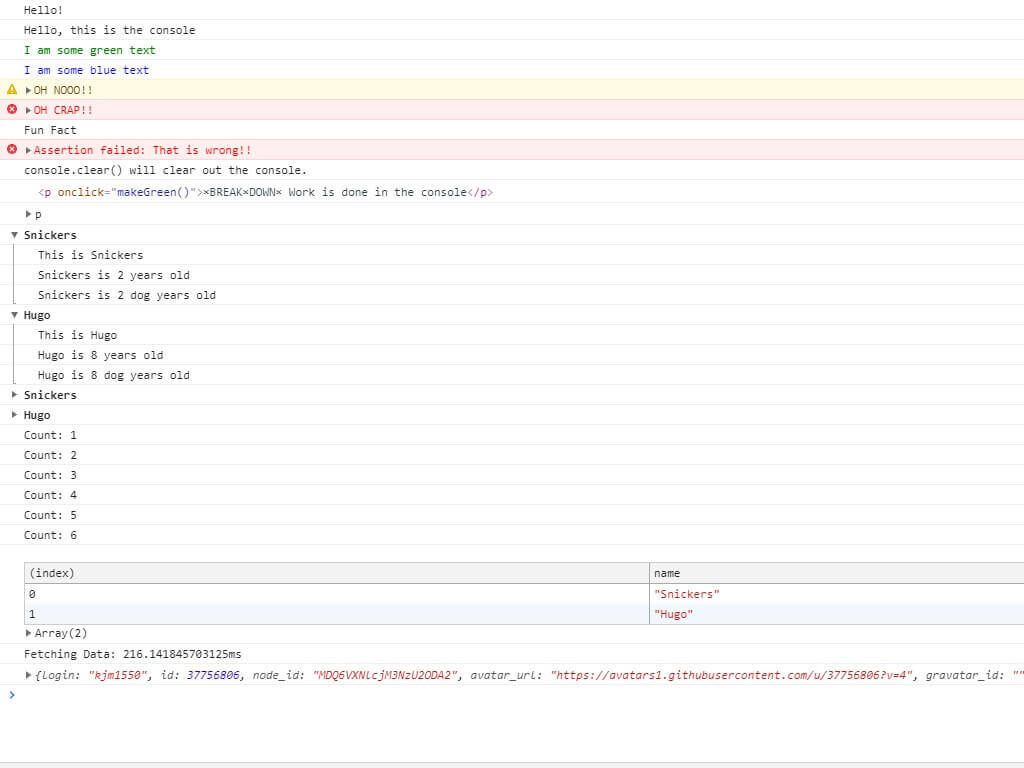
Task: Expand the Assertion failed message arrow
Action: [28, 150]
